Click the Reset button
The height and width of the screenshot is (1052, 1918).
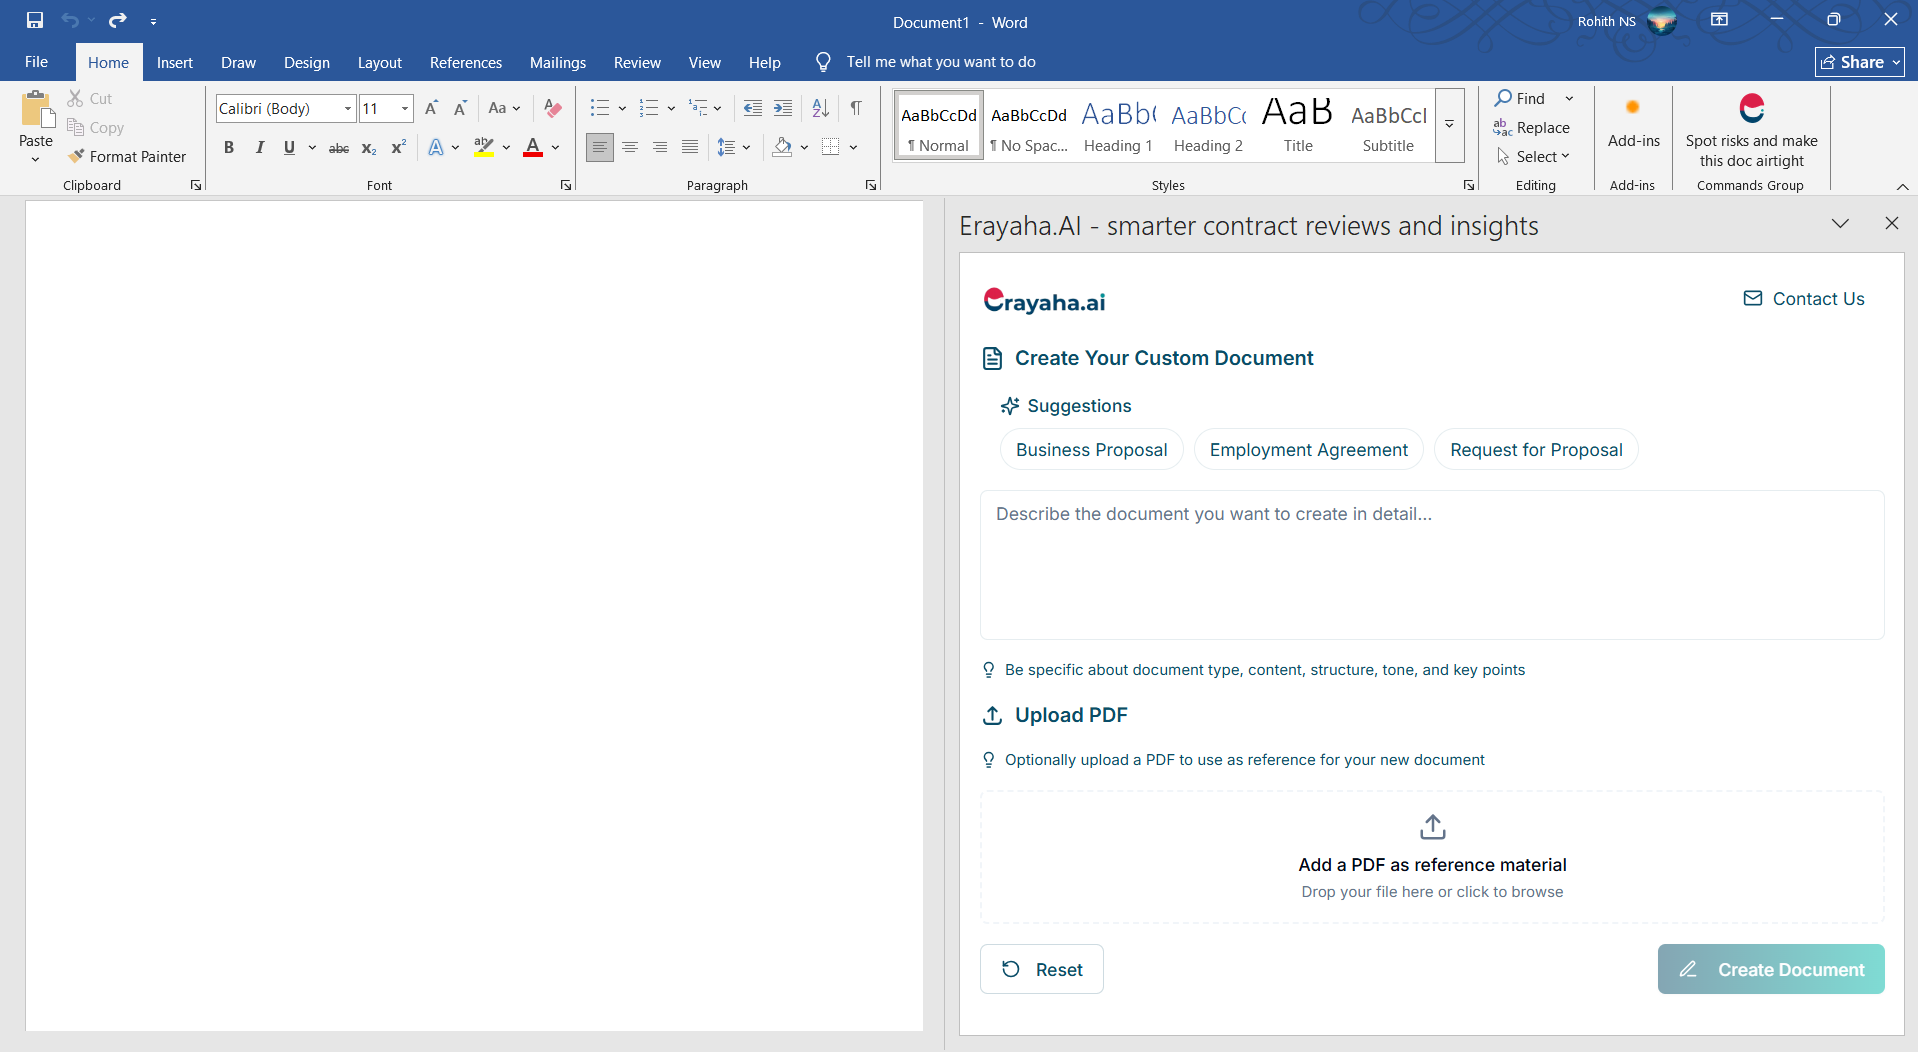click(1042, 969)
